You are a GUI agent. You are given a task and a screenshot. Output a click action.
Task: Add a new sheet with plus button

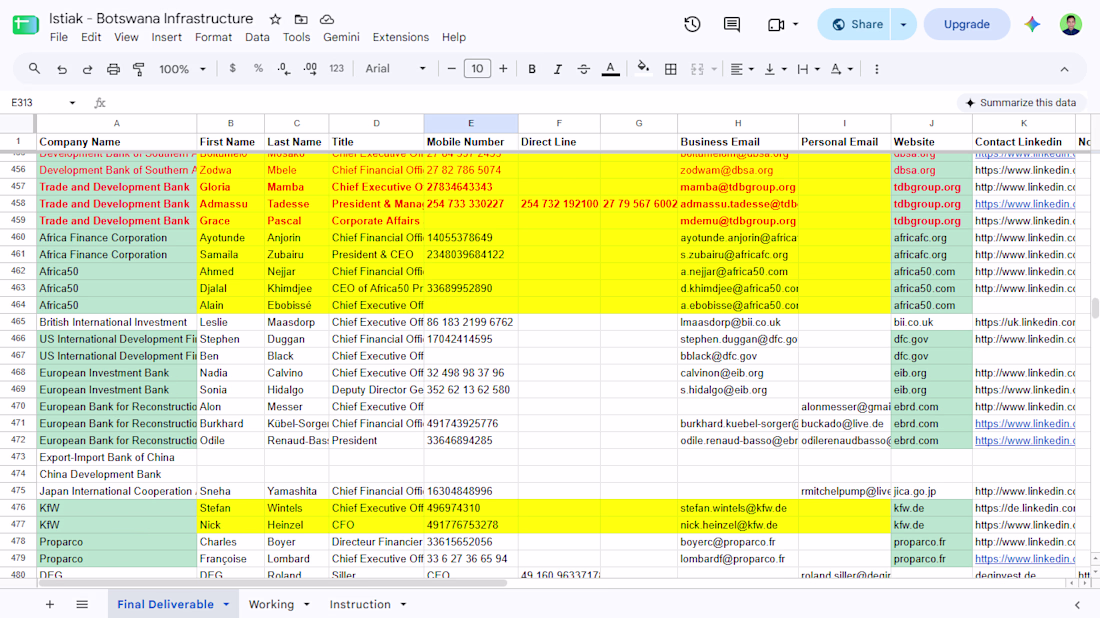point(50,604)
